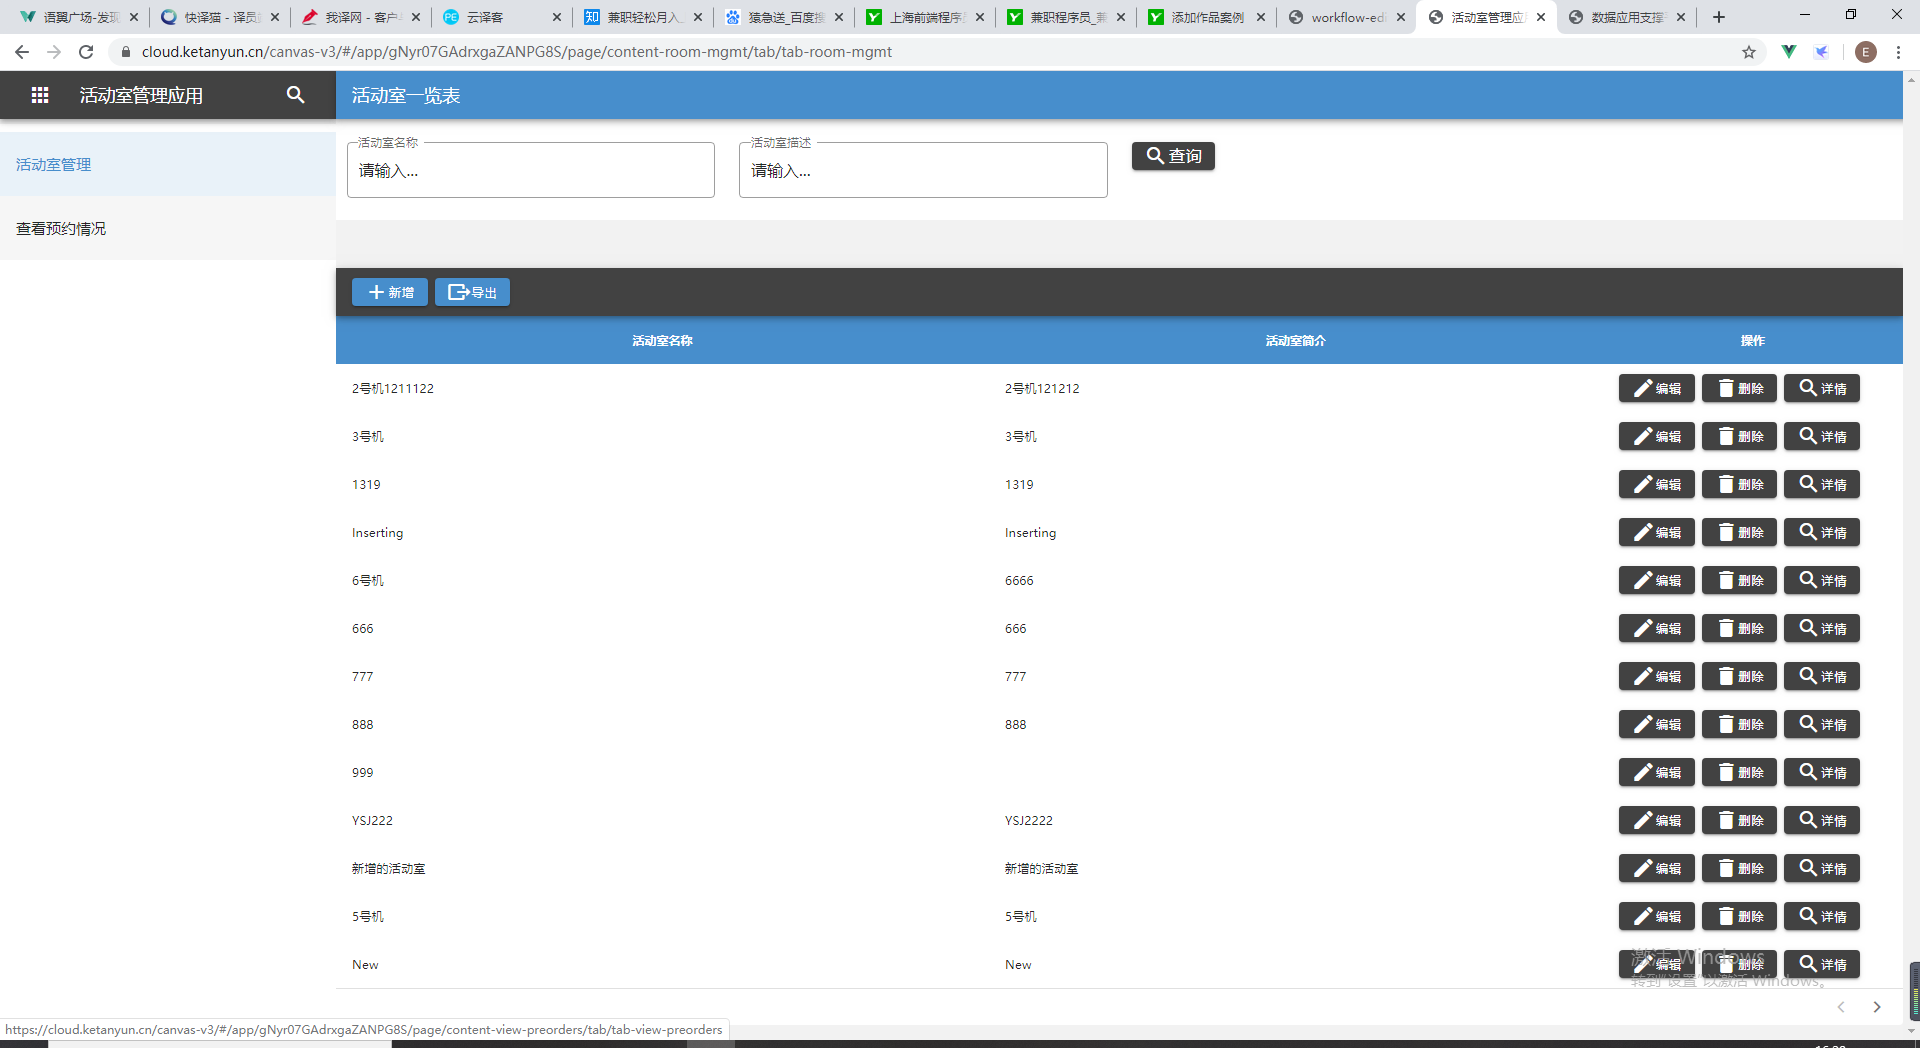1920x1048 pixels.
Task: Open 活动室管理 in sidebar
Action: (x=168, y=164)
